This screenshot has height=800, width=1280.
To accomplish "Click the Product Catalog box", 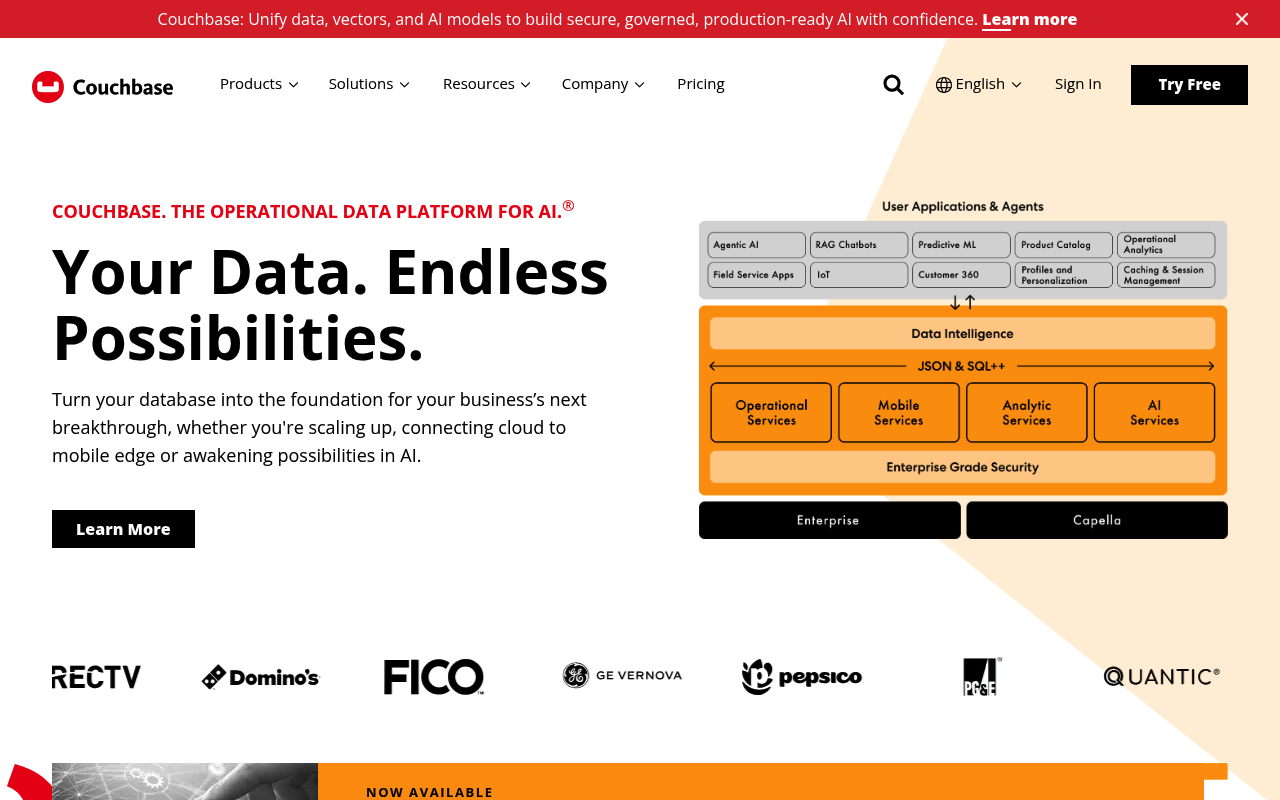I will [x=1064, y=245].
